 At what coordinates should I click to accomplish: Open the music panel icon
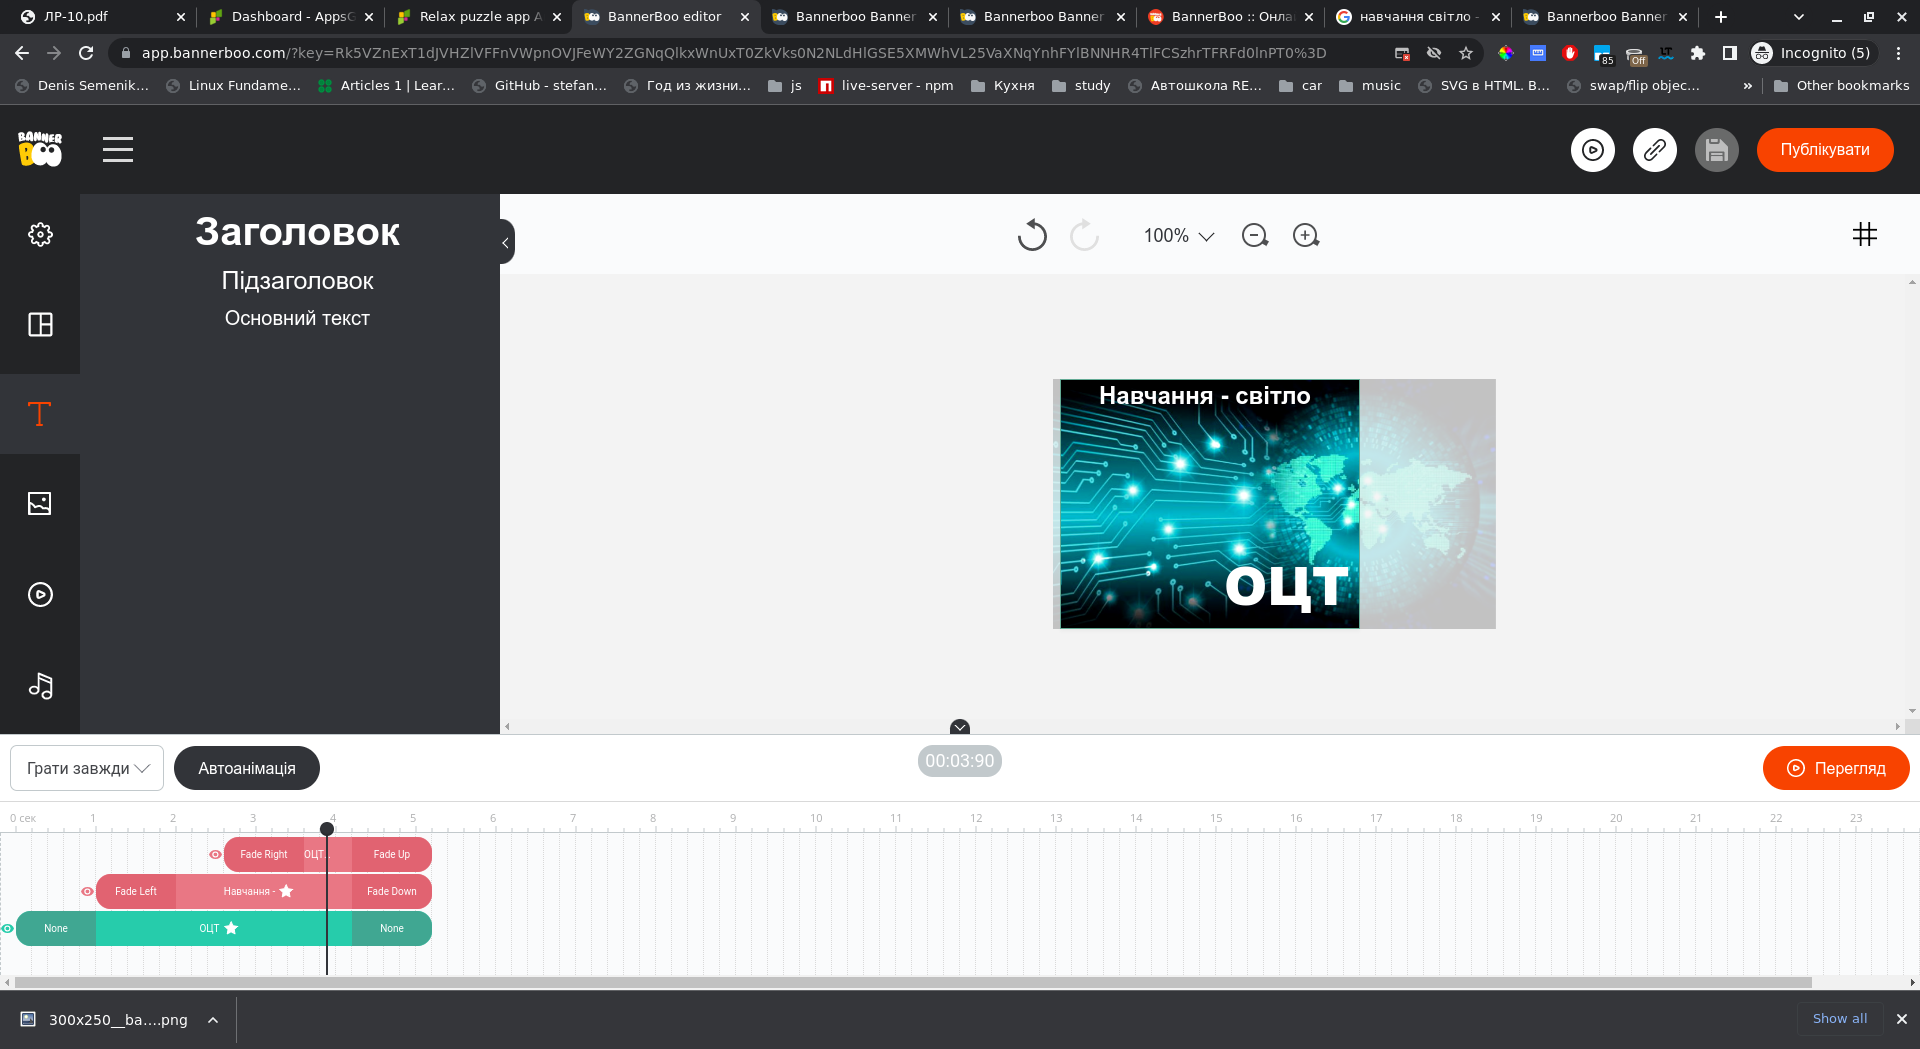[x=40, y=685]
